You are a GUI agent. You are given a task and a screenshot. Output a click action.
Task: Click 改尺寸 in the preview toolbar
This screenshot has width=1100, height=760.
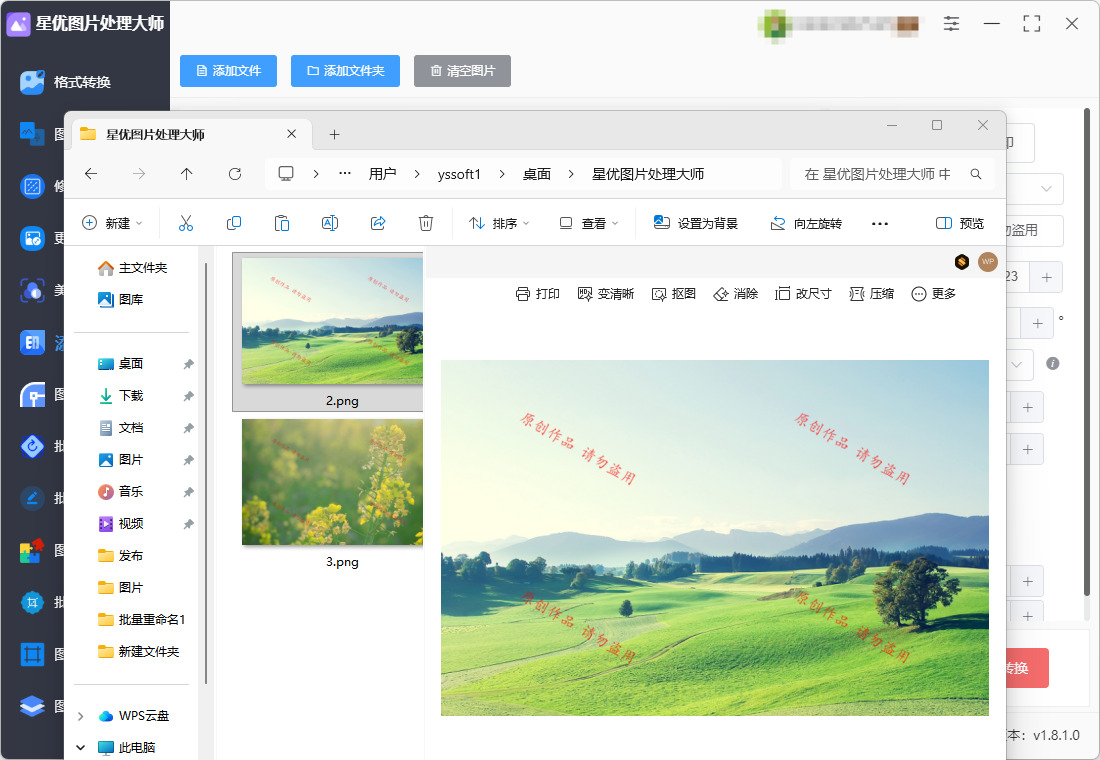tap(803, 293)
